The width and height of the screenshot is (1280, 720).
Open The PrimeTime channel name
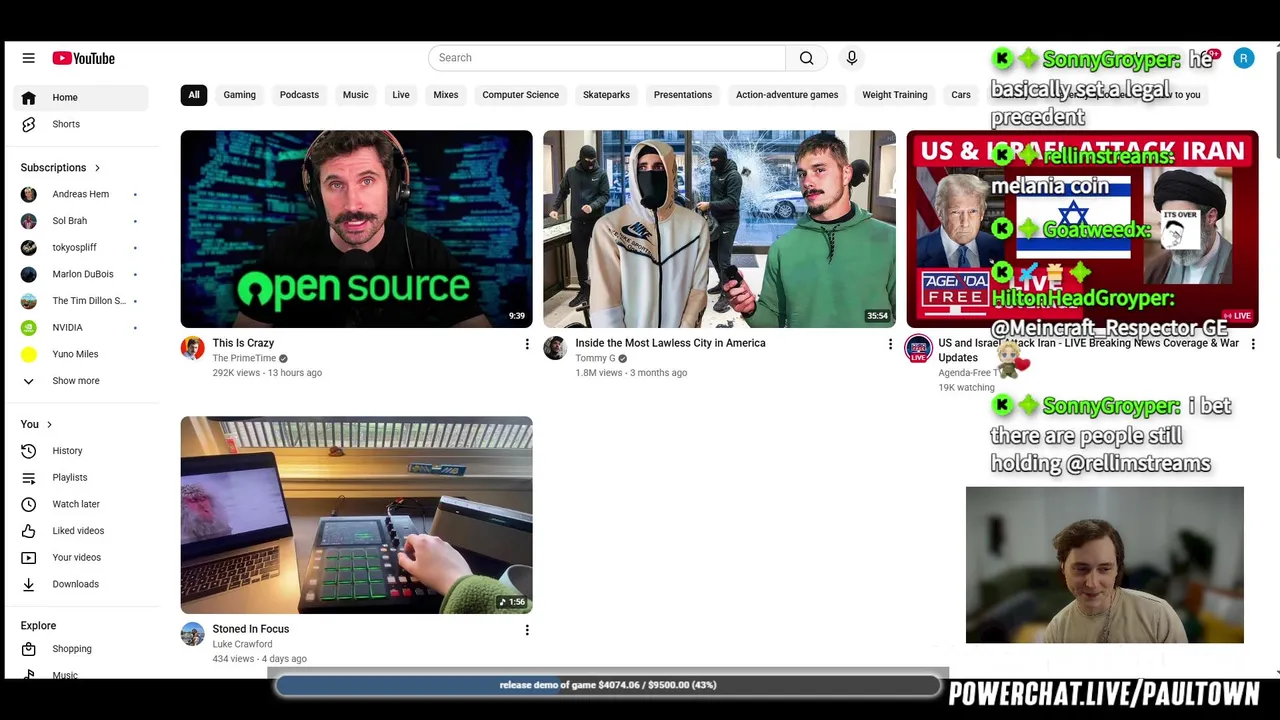pyautogui.click(x=244, y=358)
